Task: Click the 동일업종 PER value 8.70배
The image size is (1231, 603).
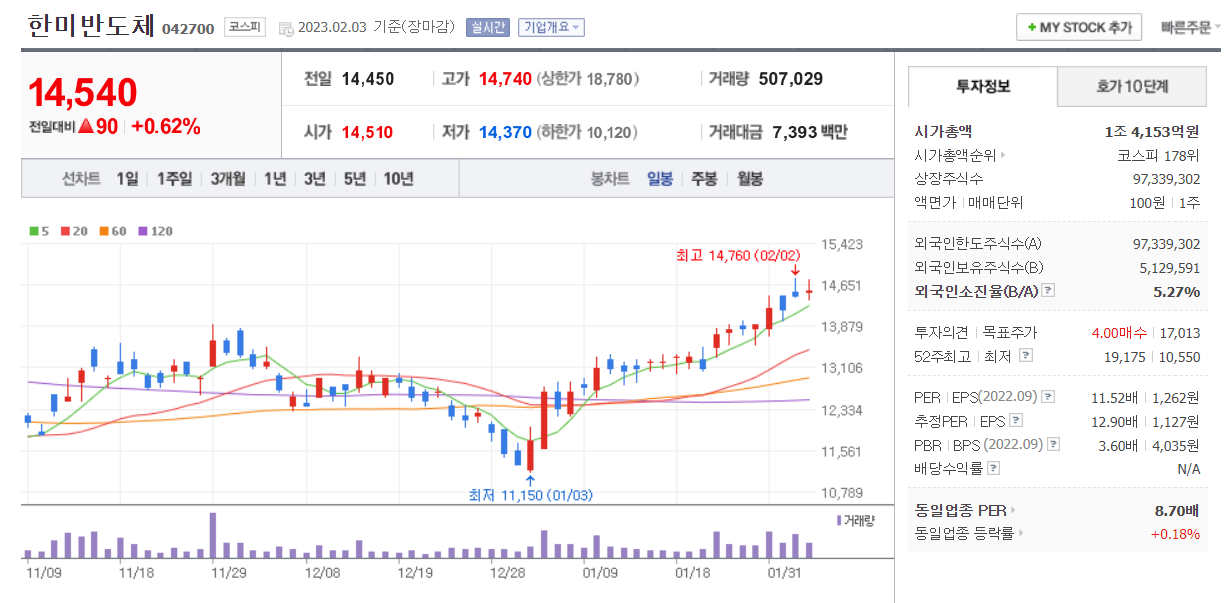Action: (1177, 510)
